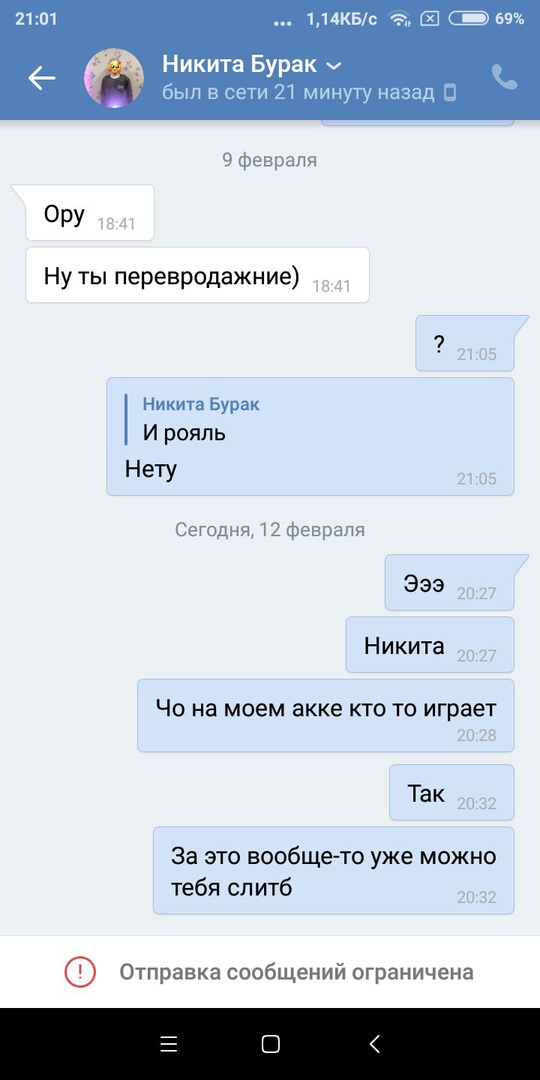Select the 'Ору' message bubble
This screenshot has width=540, height=1080.
coord(90,214)
